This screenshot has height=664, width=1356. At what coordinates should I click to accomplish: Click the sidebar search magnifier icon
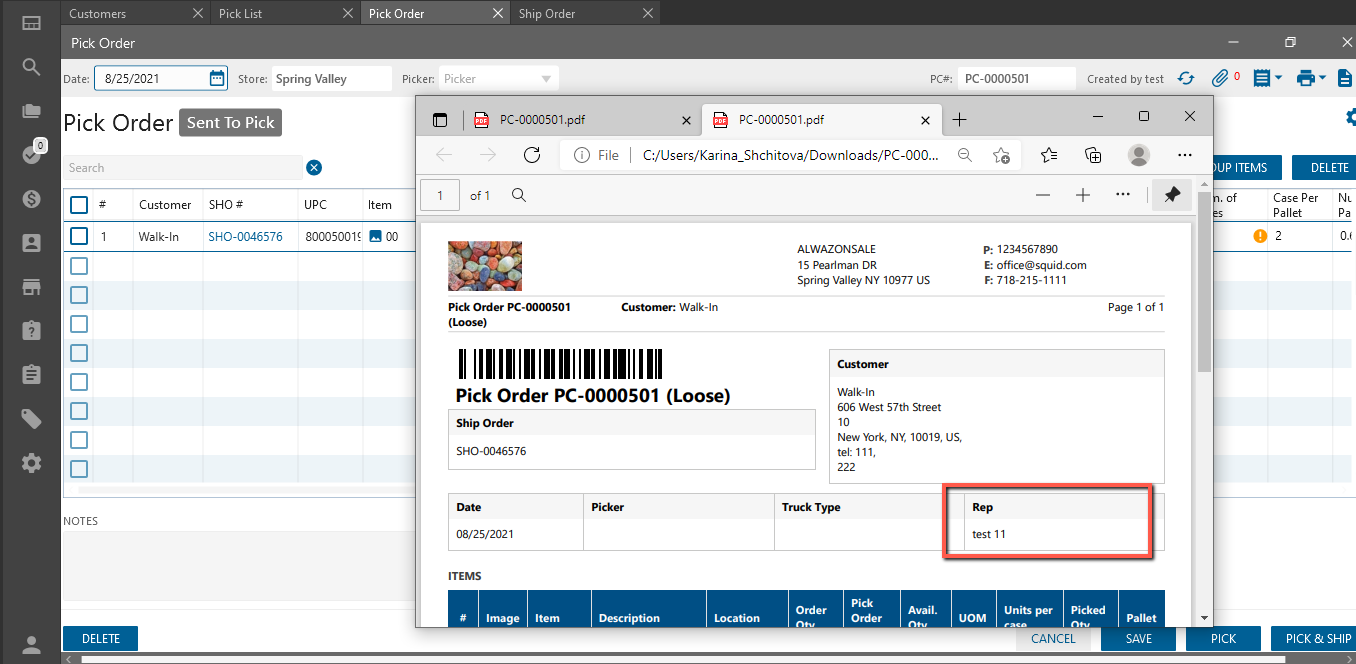tap(31, 67)
